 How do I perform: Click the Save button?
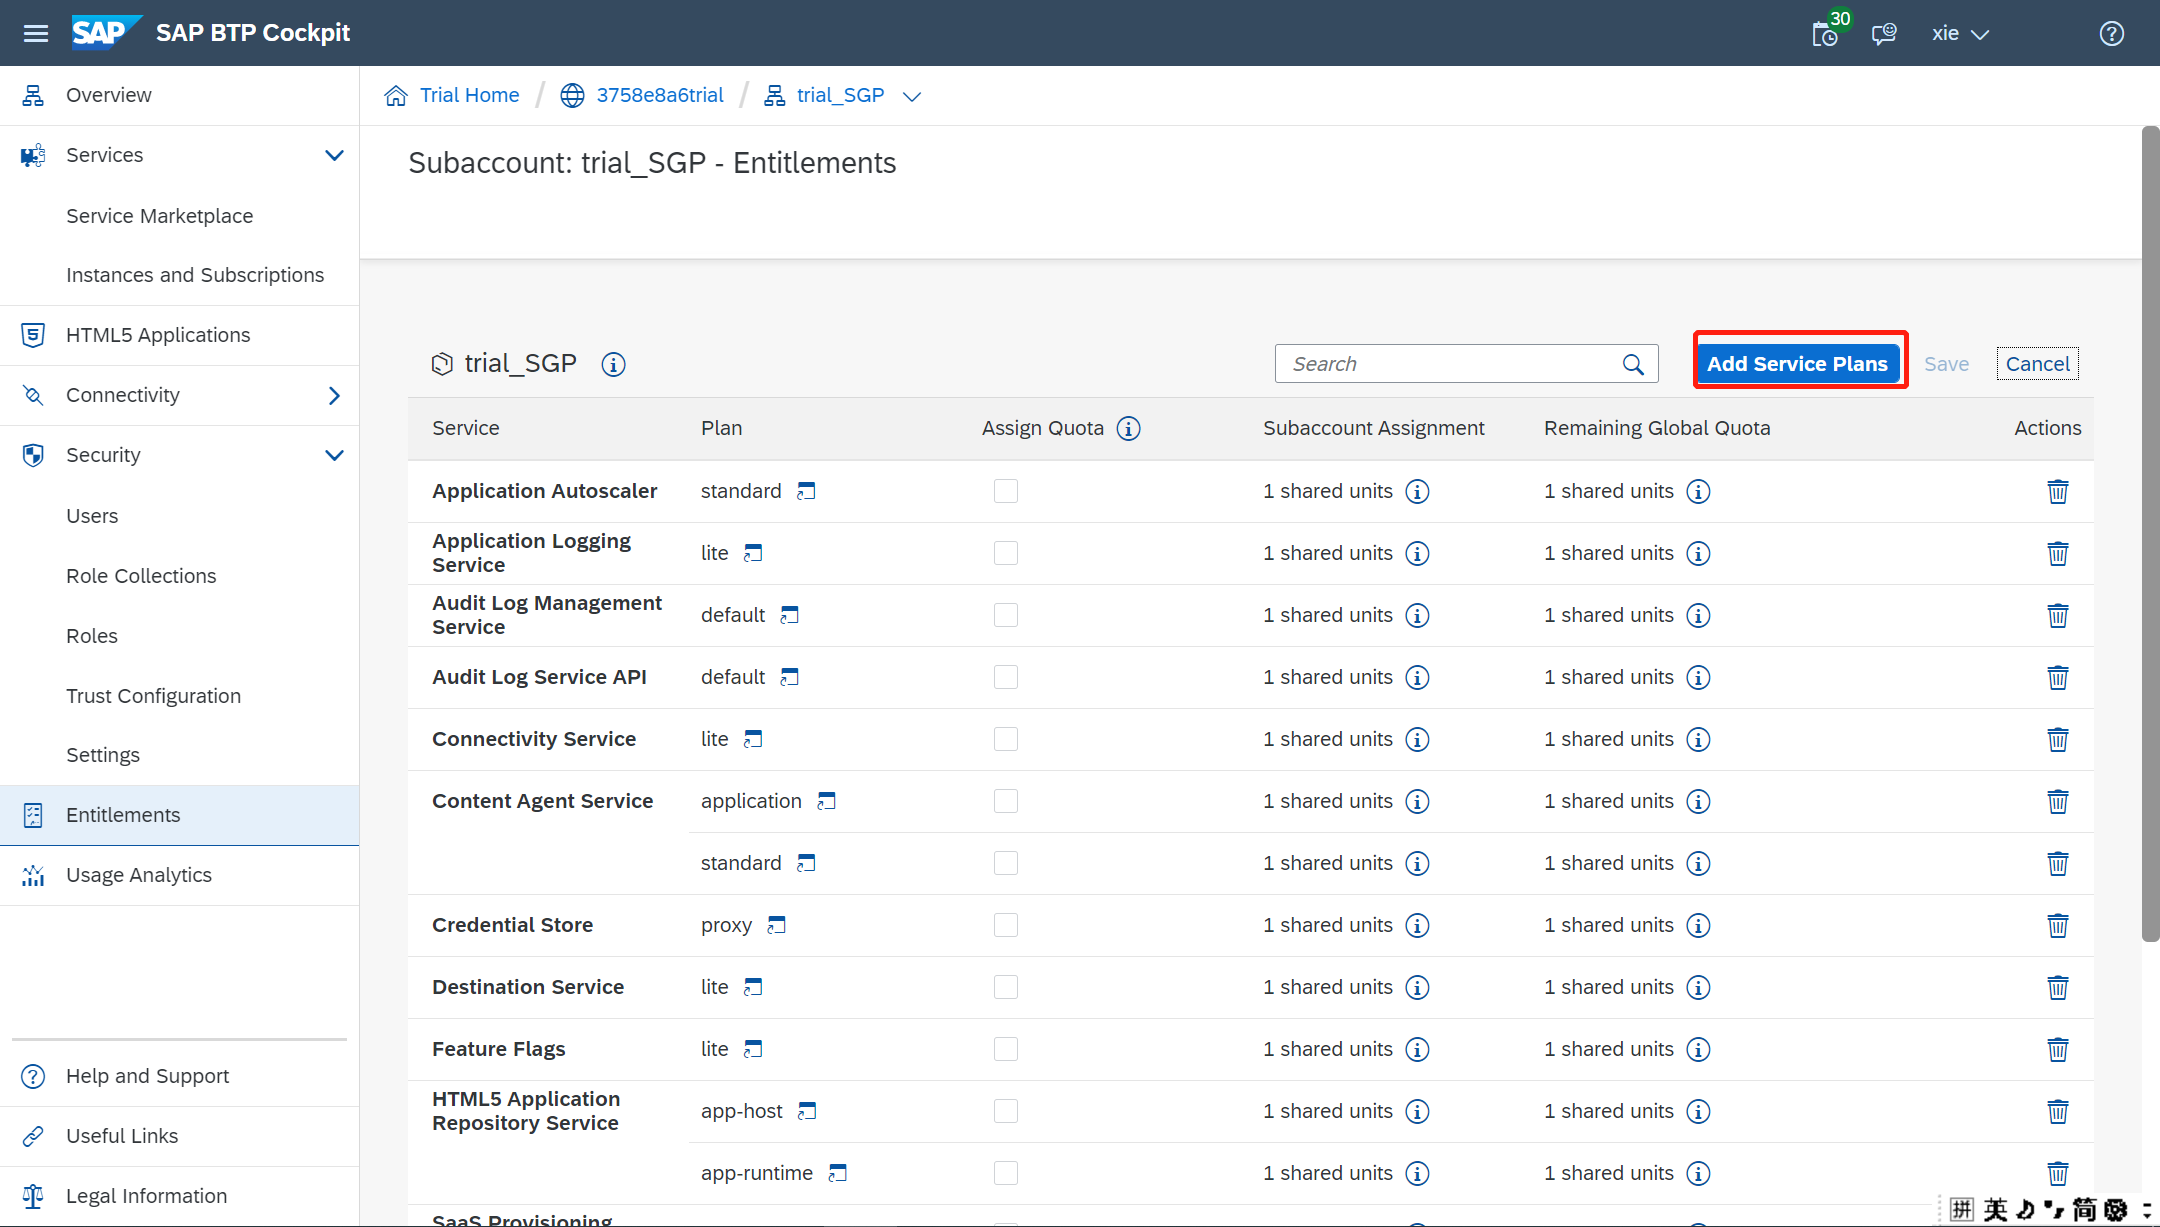tap(1947, 364)
